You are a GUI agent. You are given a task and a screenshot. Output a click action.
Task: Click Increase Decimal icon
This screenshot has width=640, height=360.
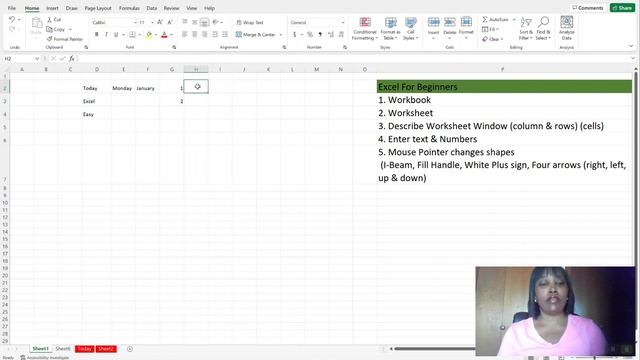coord(331,35)
